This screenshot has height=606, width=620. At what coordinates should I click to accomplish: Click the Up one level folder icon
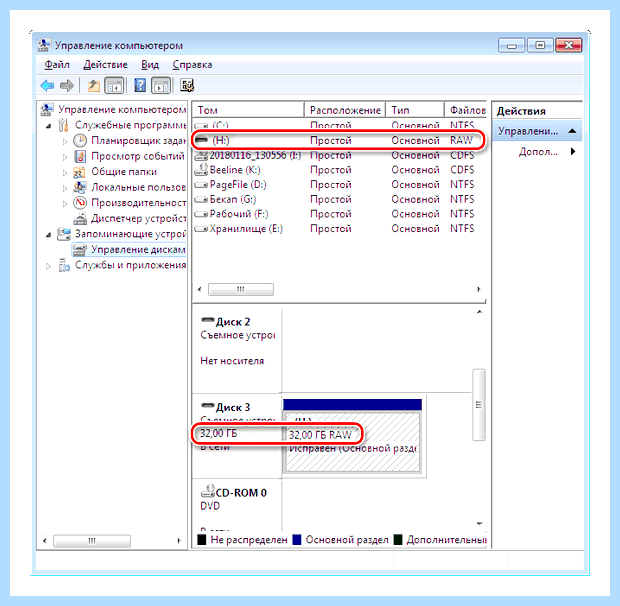tap(93, 85)
